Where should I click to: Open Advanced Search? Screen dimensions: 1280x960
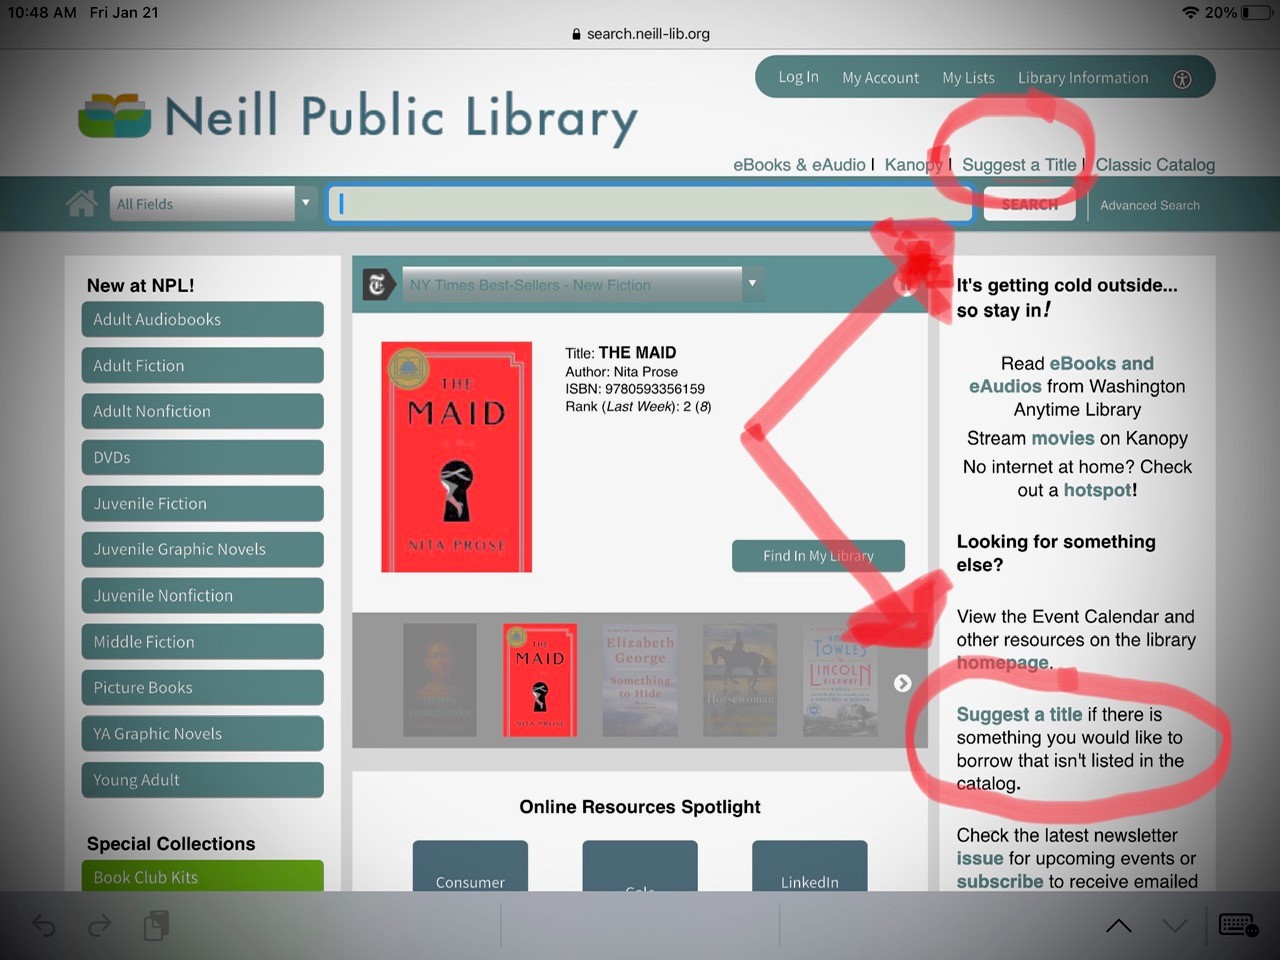(1150, 205)
